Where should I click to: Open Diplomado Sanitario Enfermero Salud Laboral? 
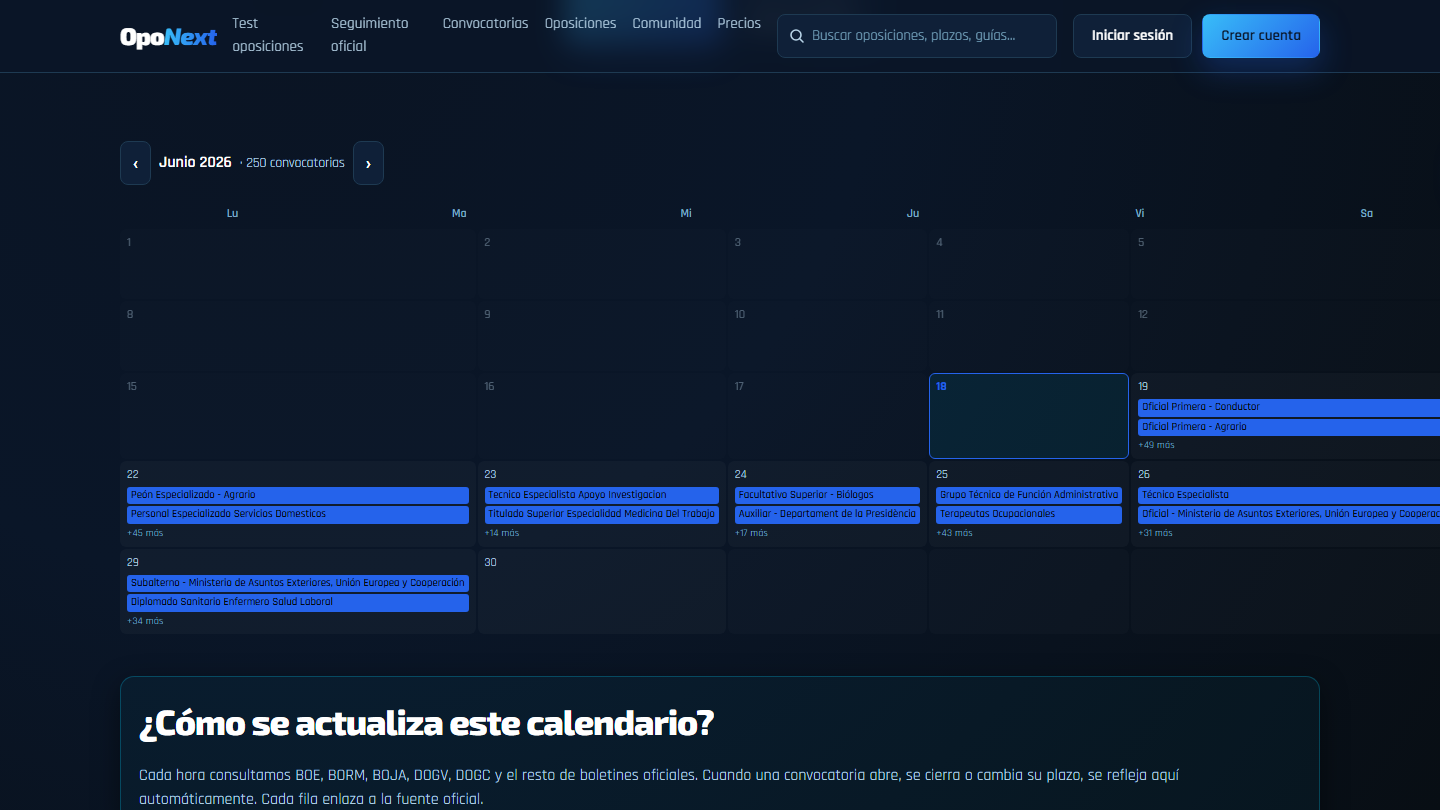pos(298,602)
